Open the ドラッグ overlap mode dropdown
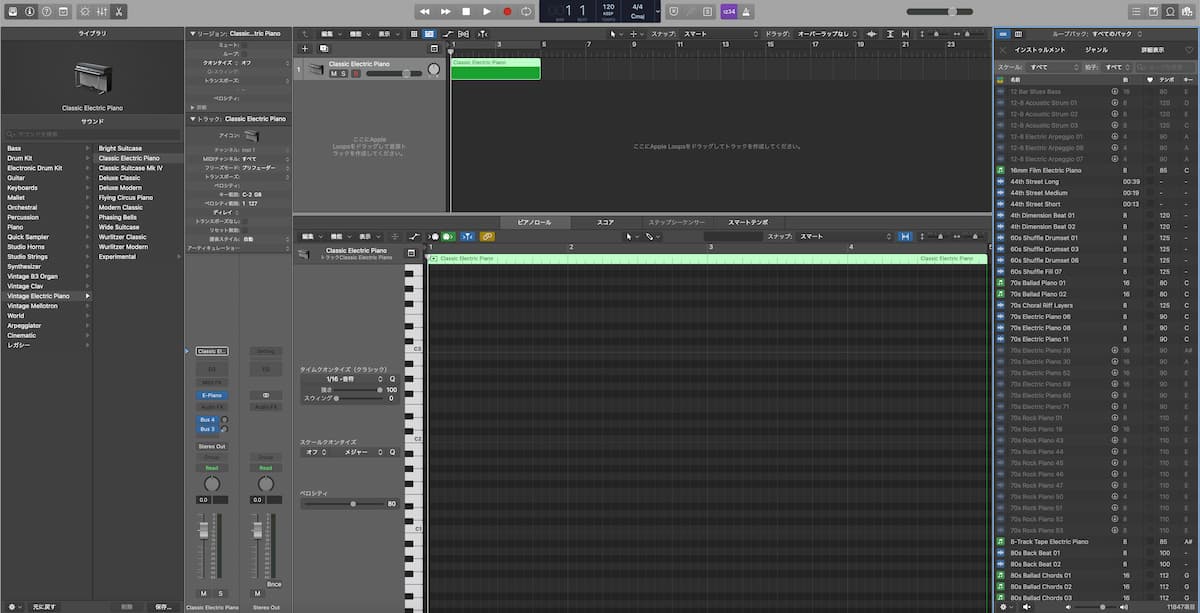The width and height of the screenshot is (1200, 613). (x=826, y=33)
